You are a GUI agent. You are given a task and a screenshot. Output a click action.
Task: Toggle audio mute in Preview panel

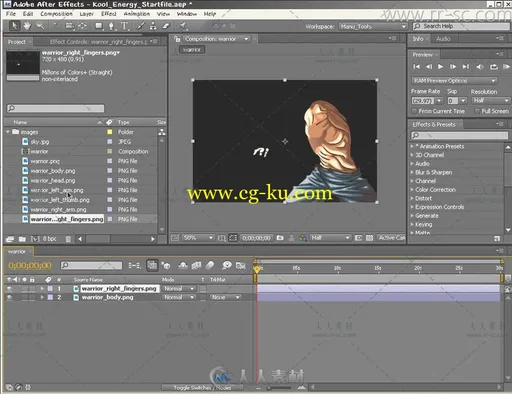click(x=480, y=67)
